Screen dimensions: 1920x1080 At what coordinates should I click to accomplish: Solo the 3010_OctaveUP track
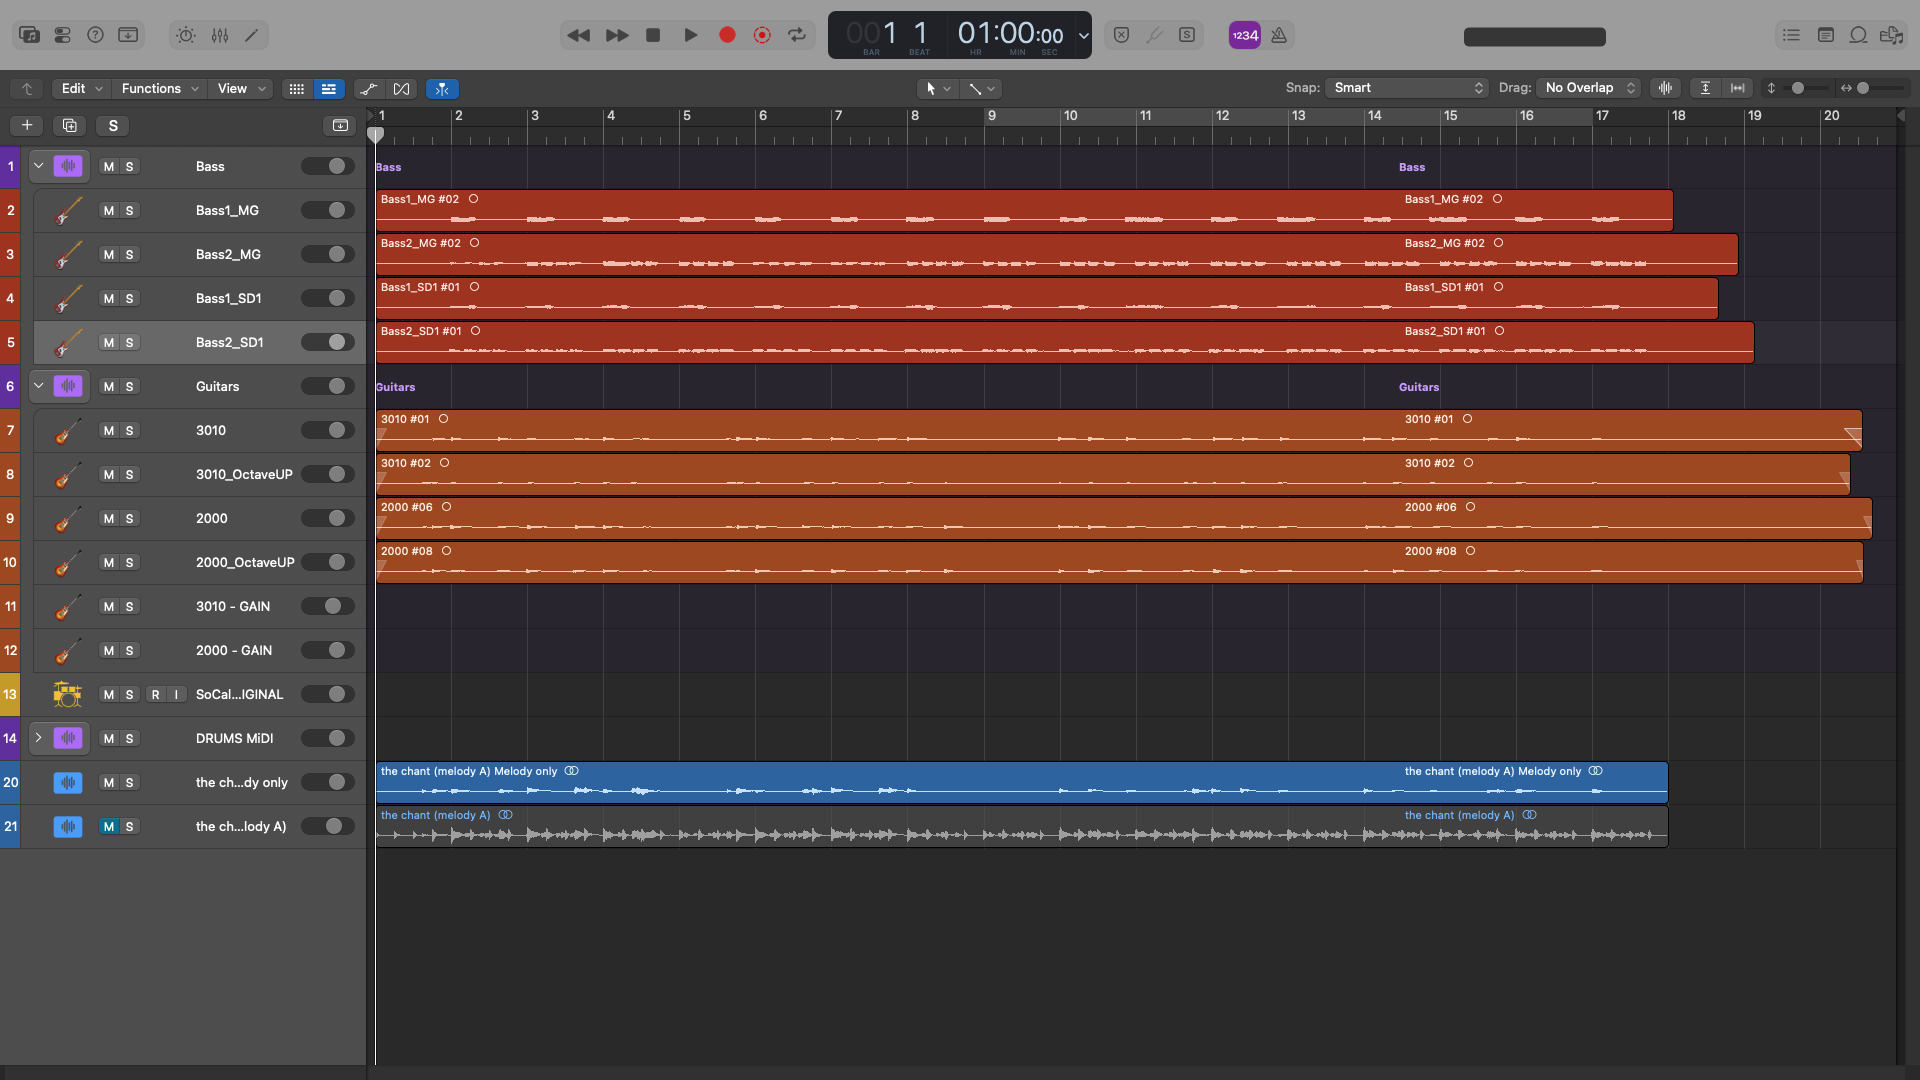point(129,475)
